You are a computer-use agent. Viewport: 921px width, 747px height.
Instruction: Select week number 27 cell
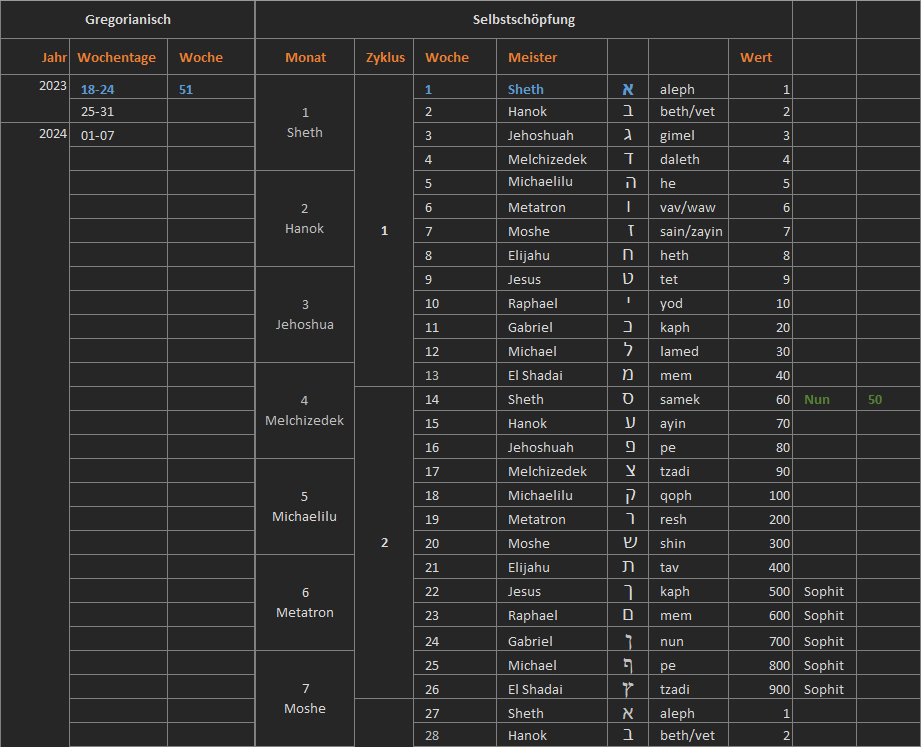coord(455,713)
